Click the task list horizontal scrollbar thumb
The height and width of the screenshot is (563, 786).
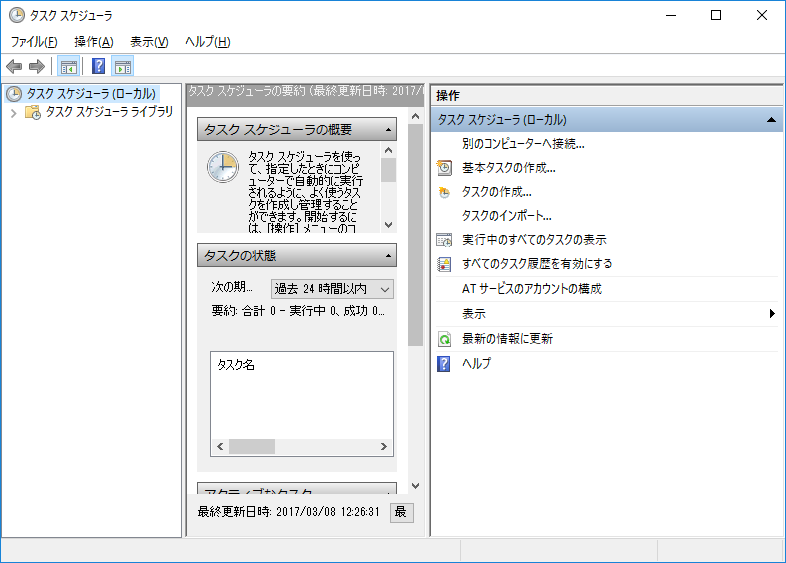click(x=252, y=447)
